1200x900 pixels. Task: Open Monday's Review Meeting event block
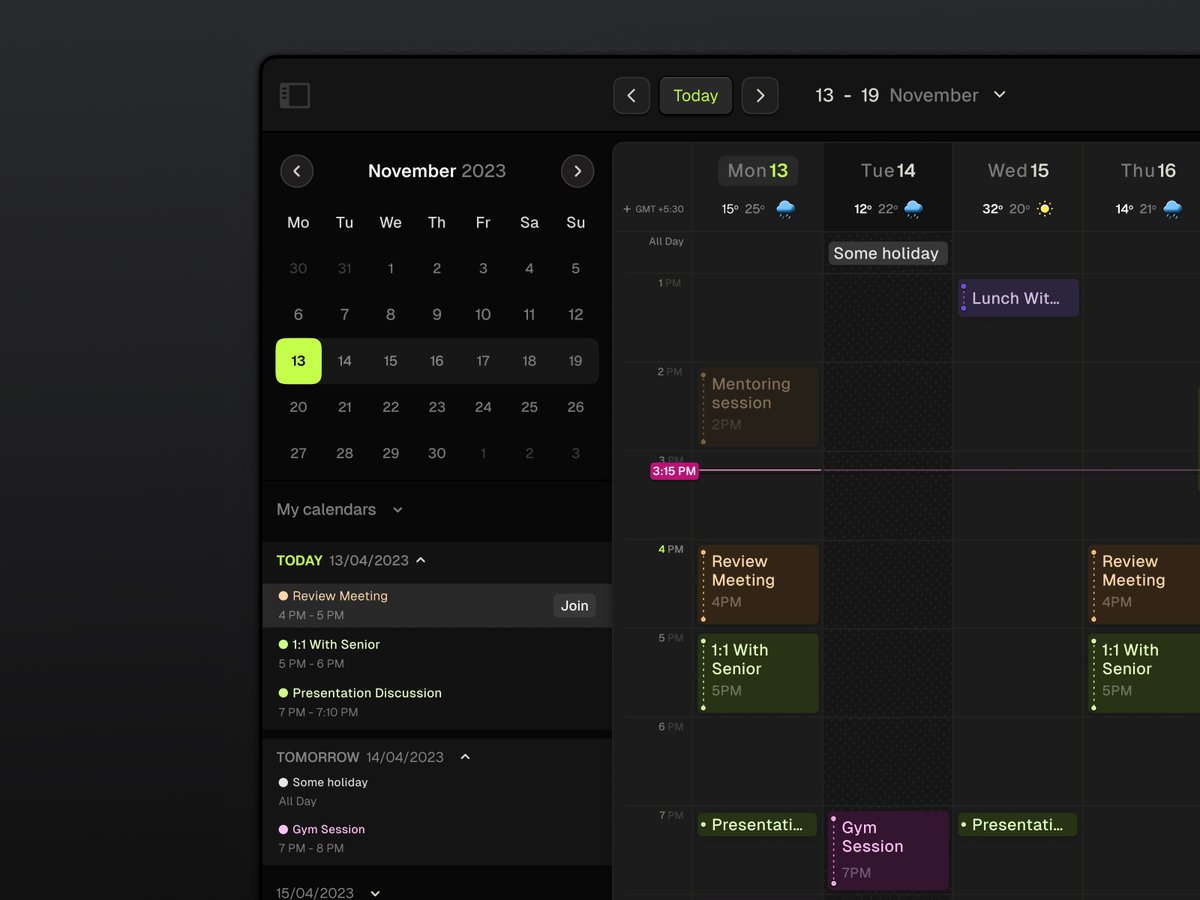[x=758, y=585]
